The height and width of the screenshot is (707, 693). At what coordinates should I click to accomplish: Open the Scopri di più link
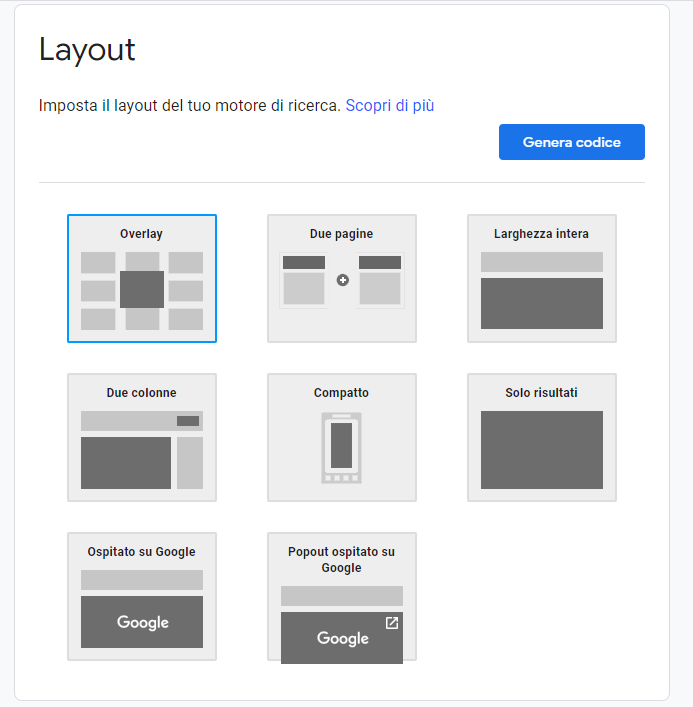click(x=390, y=105)
